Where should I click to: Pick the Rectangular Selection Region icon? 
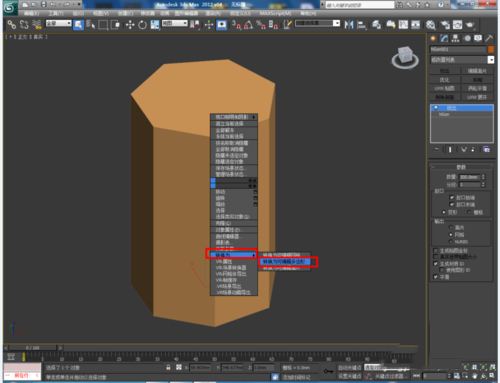click(x=103, y=25)
